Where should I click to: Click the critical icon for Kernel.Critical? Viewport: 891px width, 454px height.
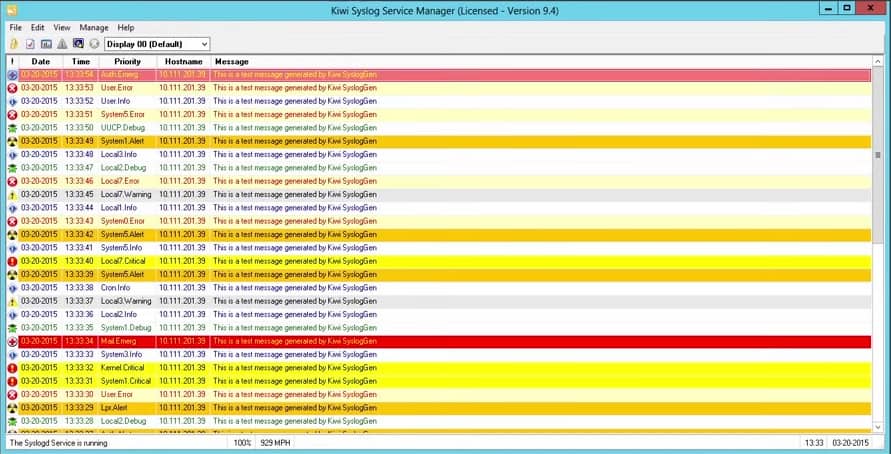(x=13, y=368)
